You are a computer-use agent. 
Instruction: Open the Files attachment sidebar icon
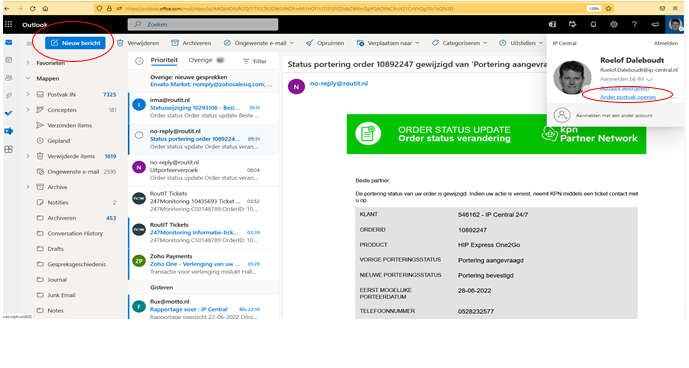click(8, 95)
